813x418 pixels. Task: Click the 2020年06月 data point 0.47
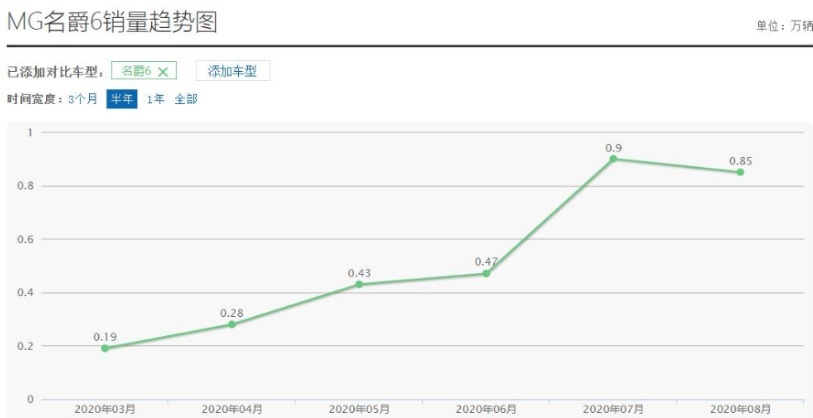click(486, 273)
